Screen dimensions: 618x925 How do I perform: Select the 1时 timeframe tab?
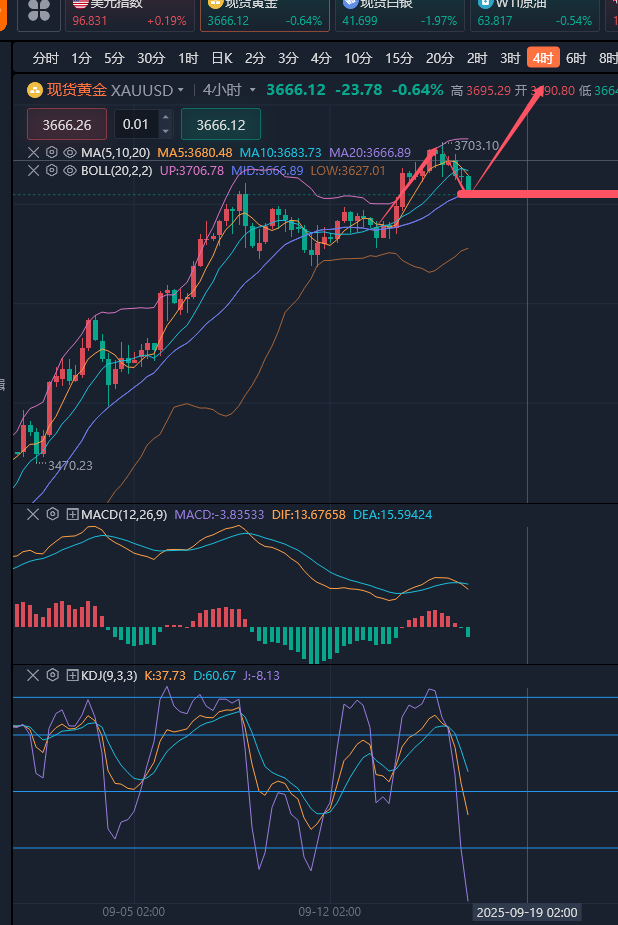point(187,58)
